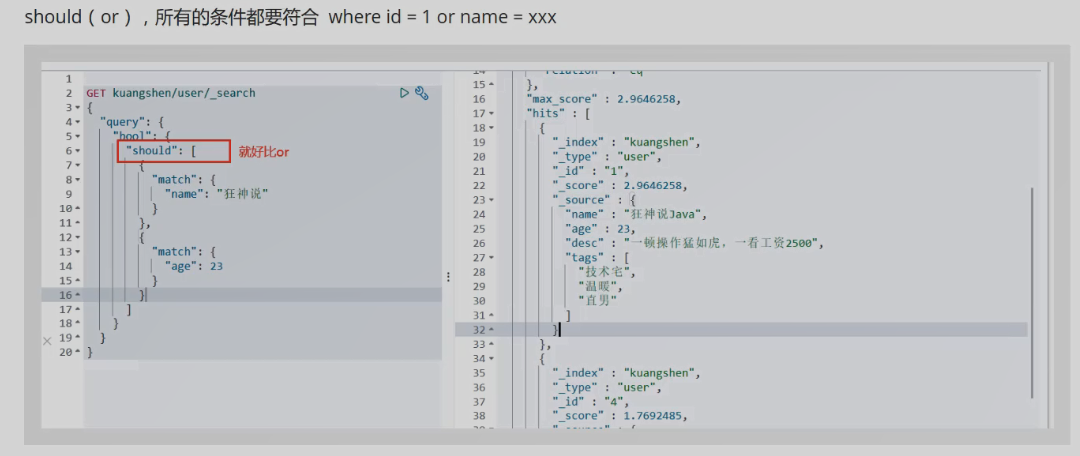Collapse fold arrow at request line 13
Screen dimensions: 1080x456
coord(77,251)
